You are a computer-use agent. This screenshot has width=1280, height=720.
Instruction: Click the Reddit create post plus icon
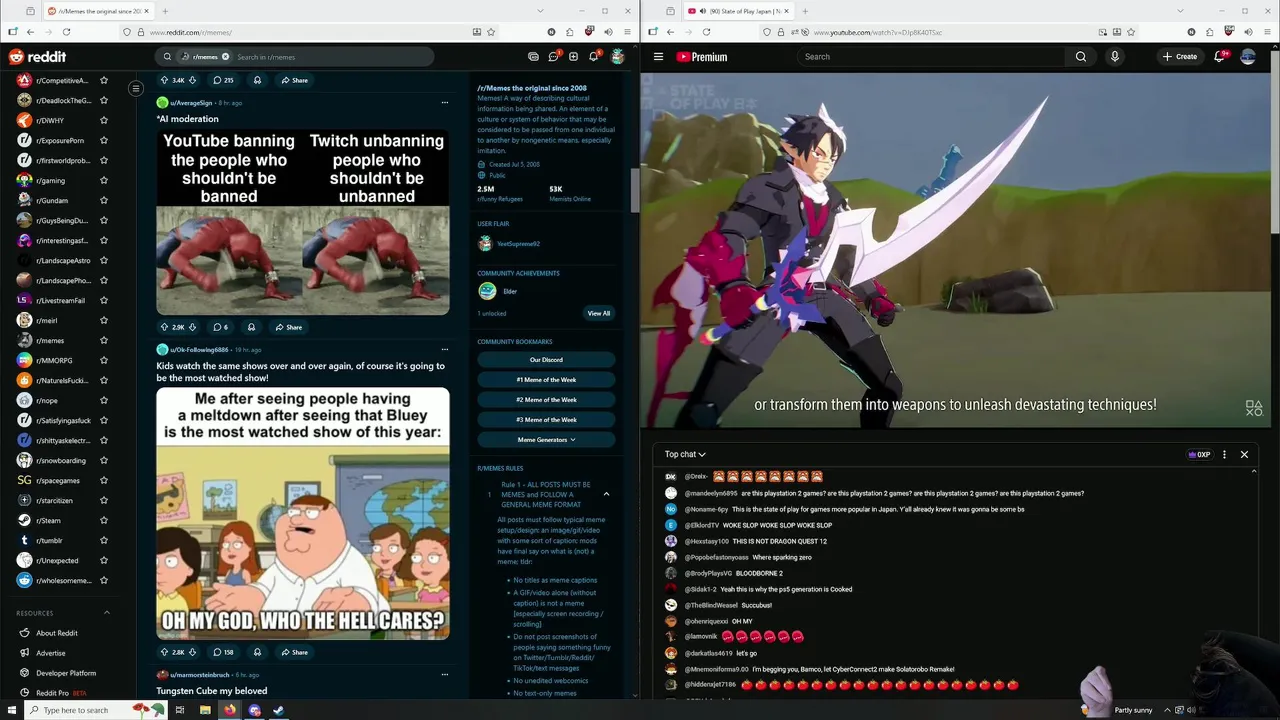573,57
